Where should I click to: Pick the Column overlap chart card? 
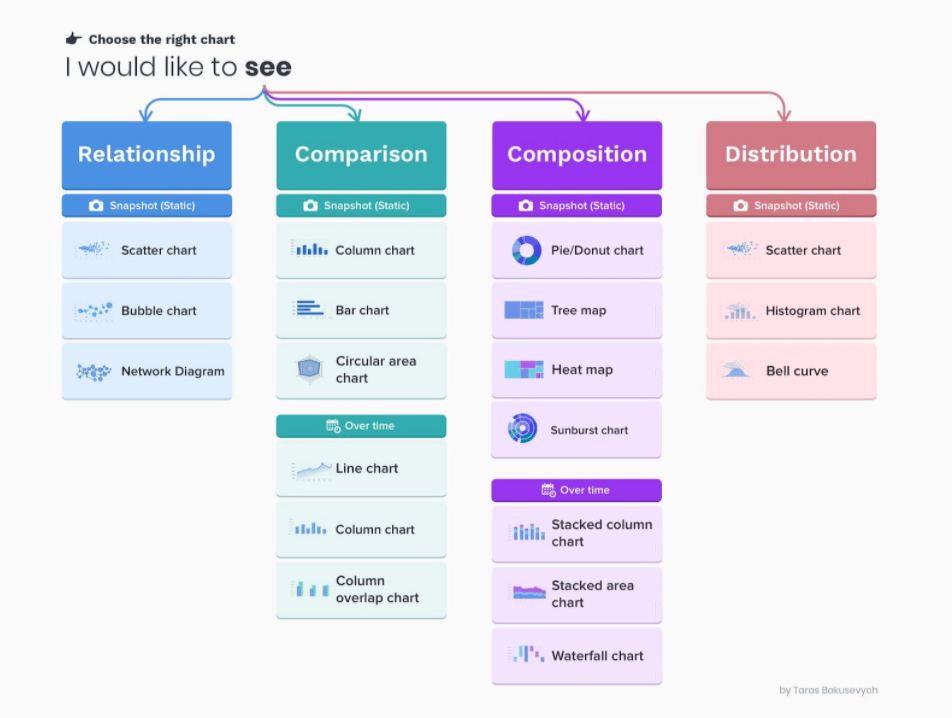click(361, 590)
